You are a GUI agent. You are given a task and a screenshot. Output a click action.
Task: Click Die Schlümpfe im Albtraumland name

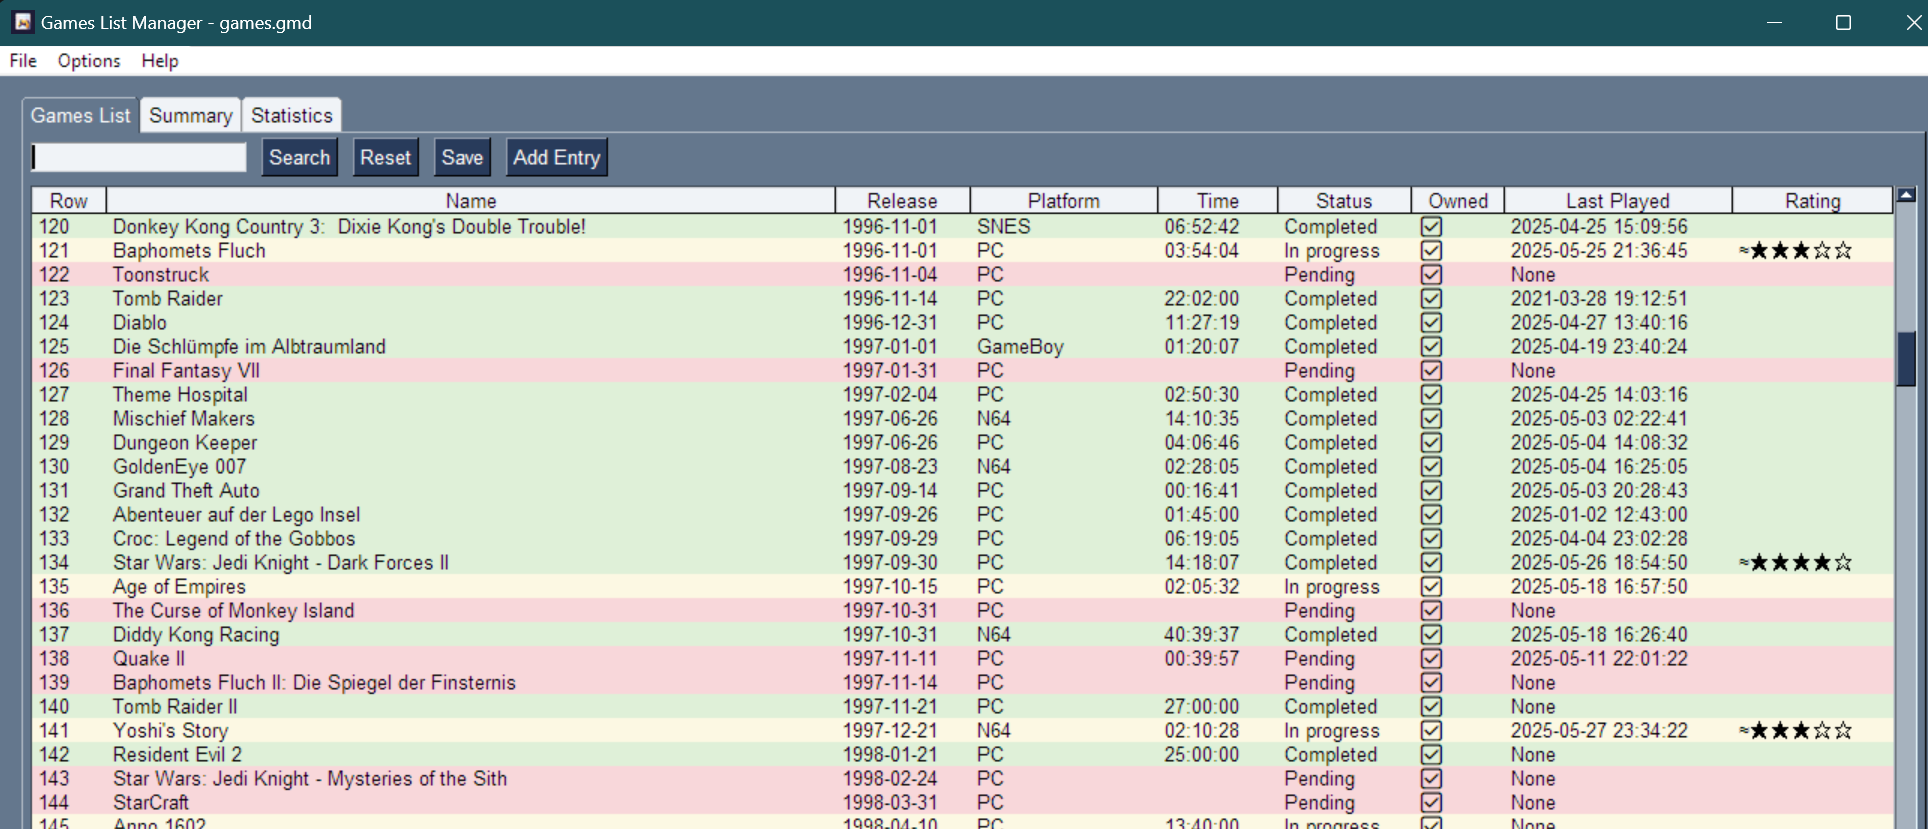coord(249,347)
